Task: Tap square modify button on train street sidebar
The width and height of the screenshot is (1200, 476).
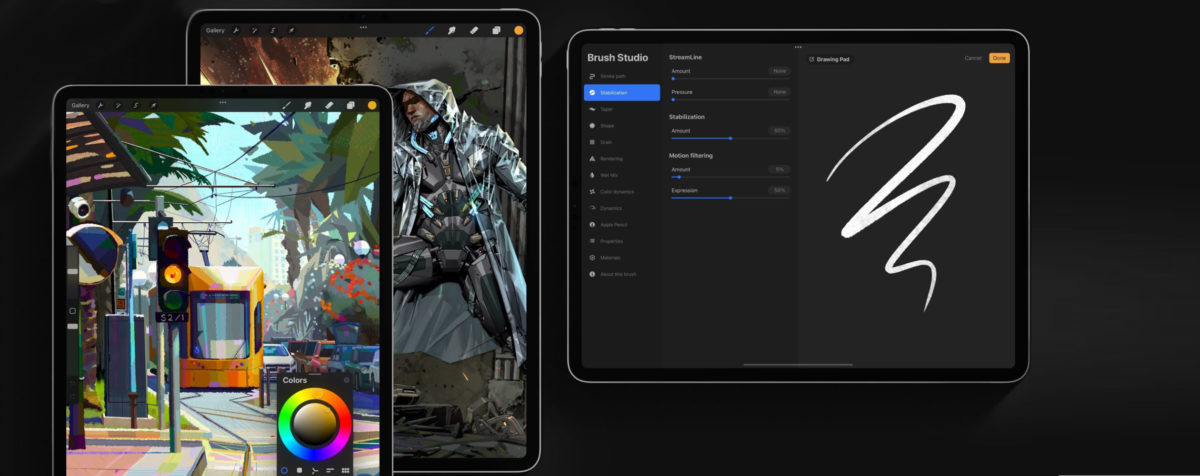Action: (x=72, y=311)
